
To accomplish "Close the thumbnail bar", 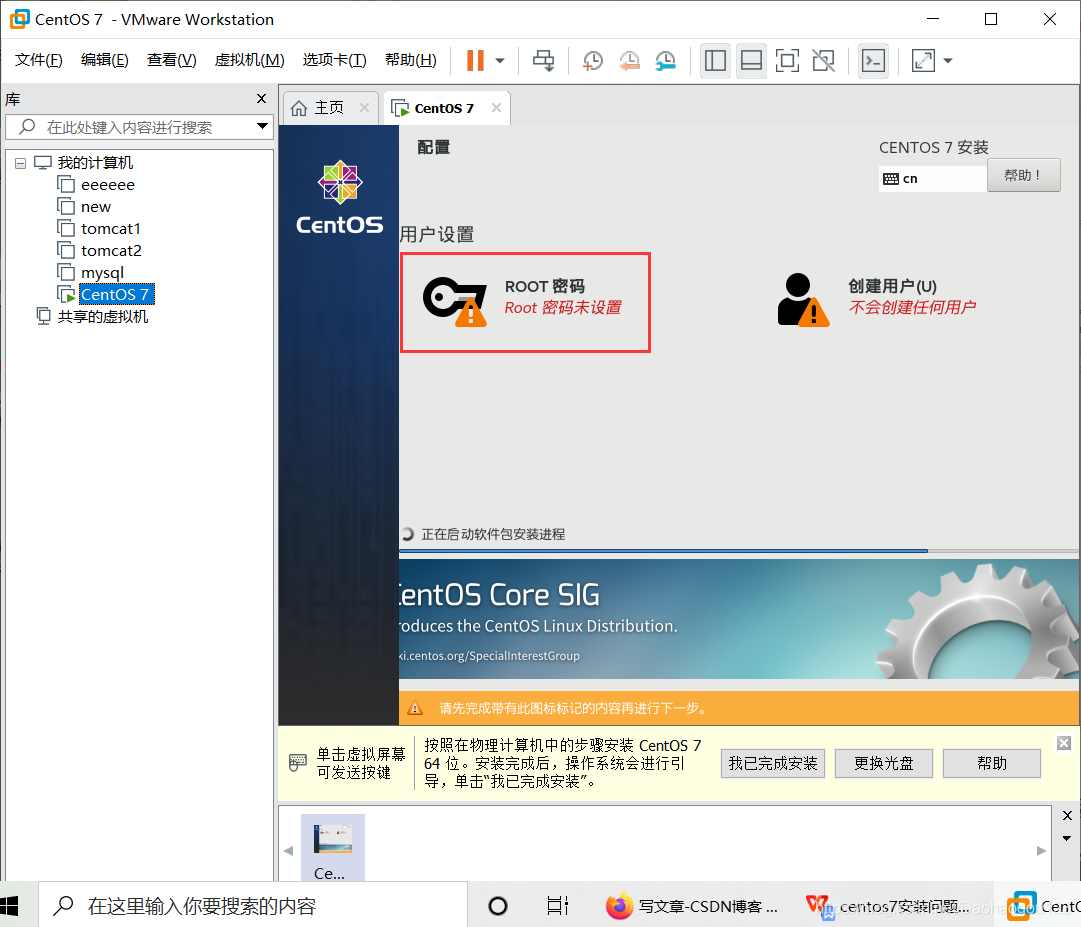I will click(1067, 815).
